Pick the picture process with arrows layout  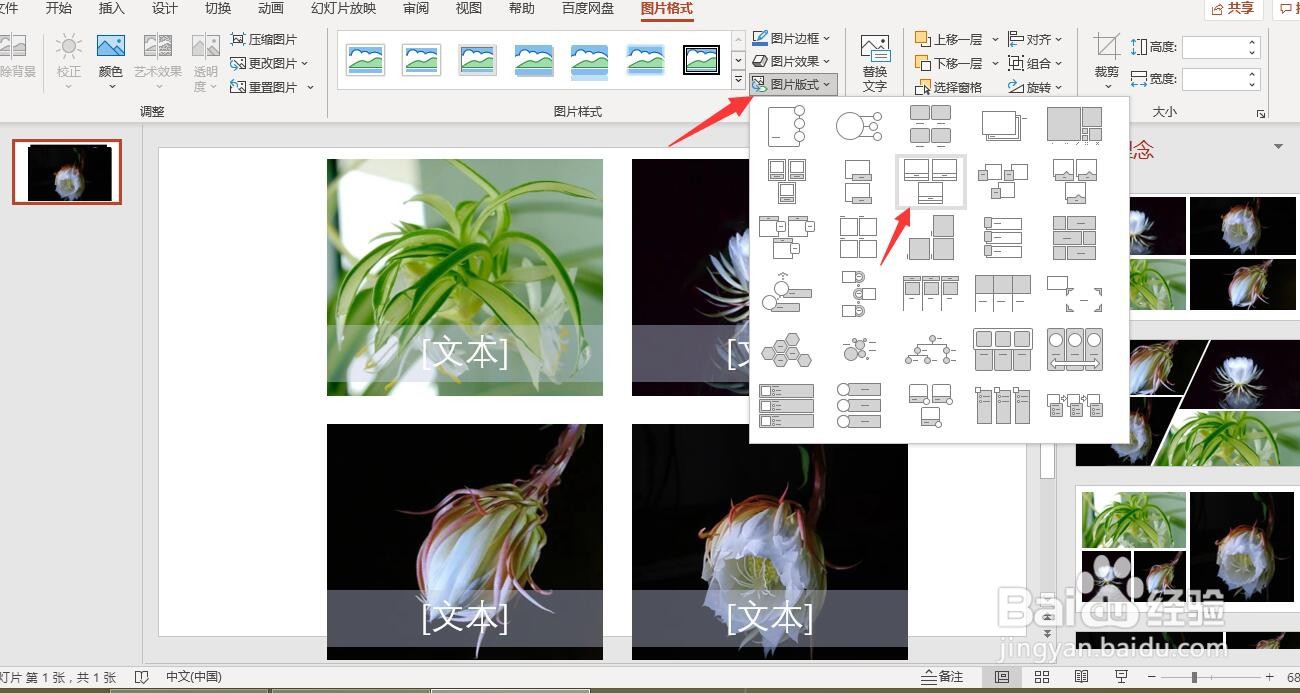click(1074, 406)
